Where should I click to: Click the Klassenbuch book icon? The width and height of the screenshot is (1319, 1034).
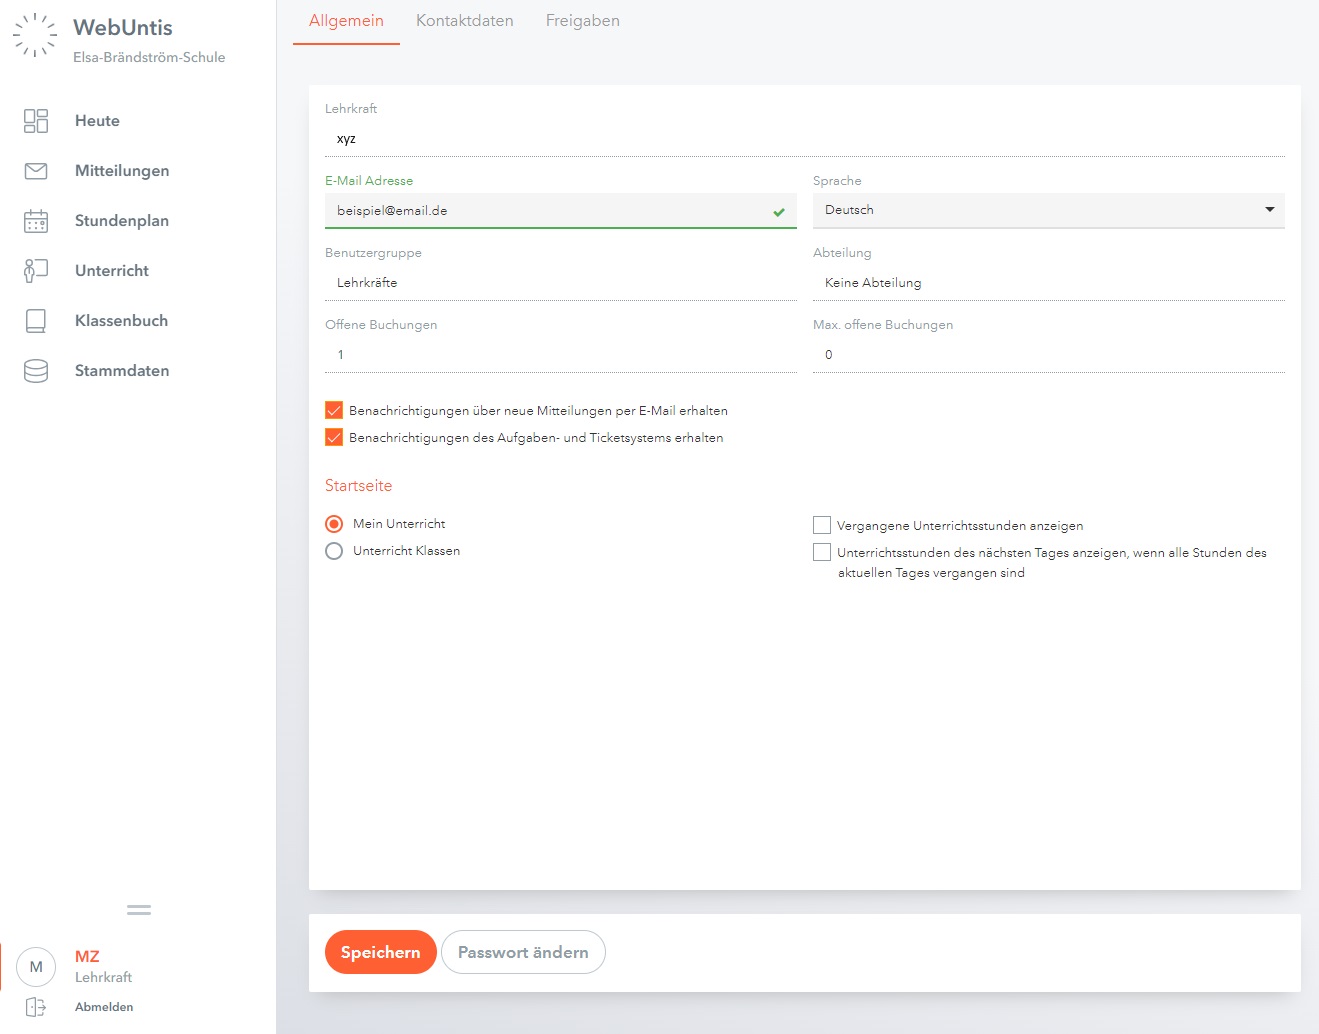pos(36,321)
